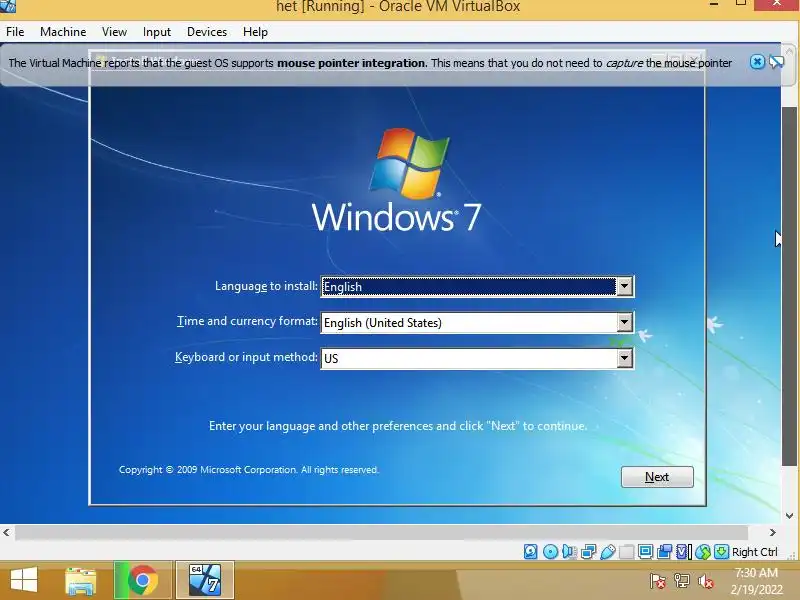Open the Input menu
This screenshot has width=800, height=600.
pyautogui.click(x=157, y=32)
